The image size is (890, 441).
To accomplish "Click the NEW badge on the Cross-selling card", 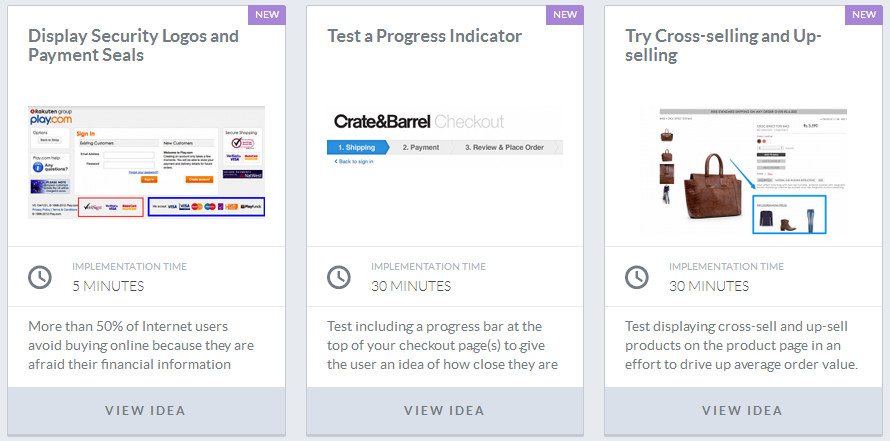I will pyautogui.click(x=864, y=15).
